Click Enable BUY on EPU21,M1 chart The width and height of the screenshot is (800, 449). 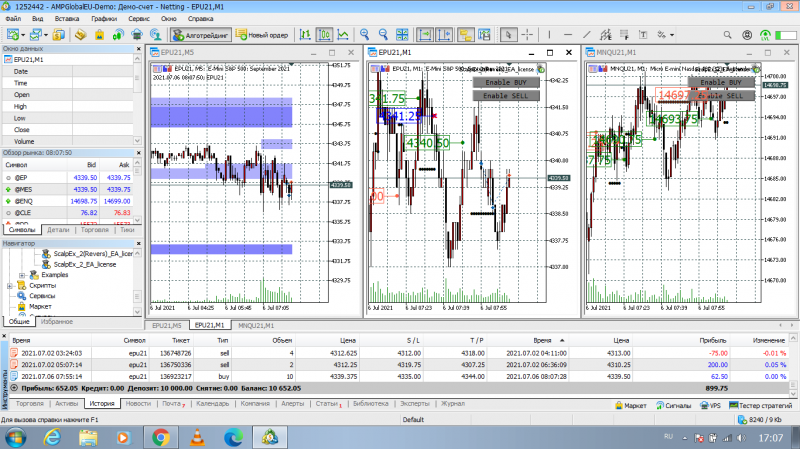click(506, 82)
